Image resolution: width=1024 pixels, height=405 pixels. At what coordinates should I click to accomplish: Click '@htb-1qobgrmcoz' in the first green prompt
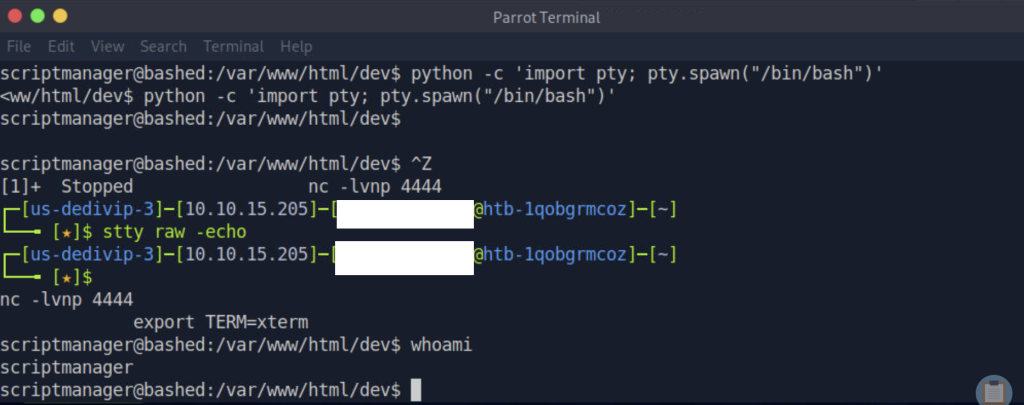tap(551, 210)
